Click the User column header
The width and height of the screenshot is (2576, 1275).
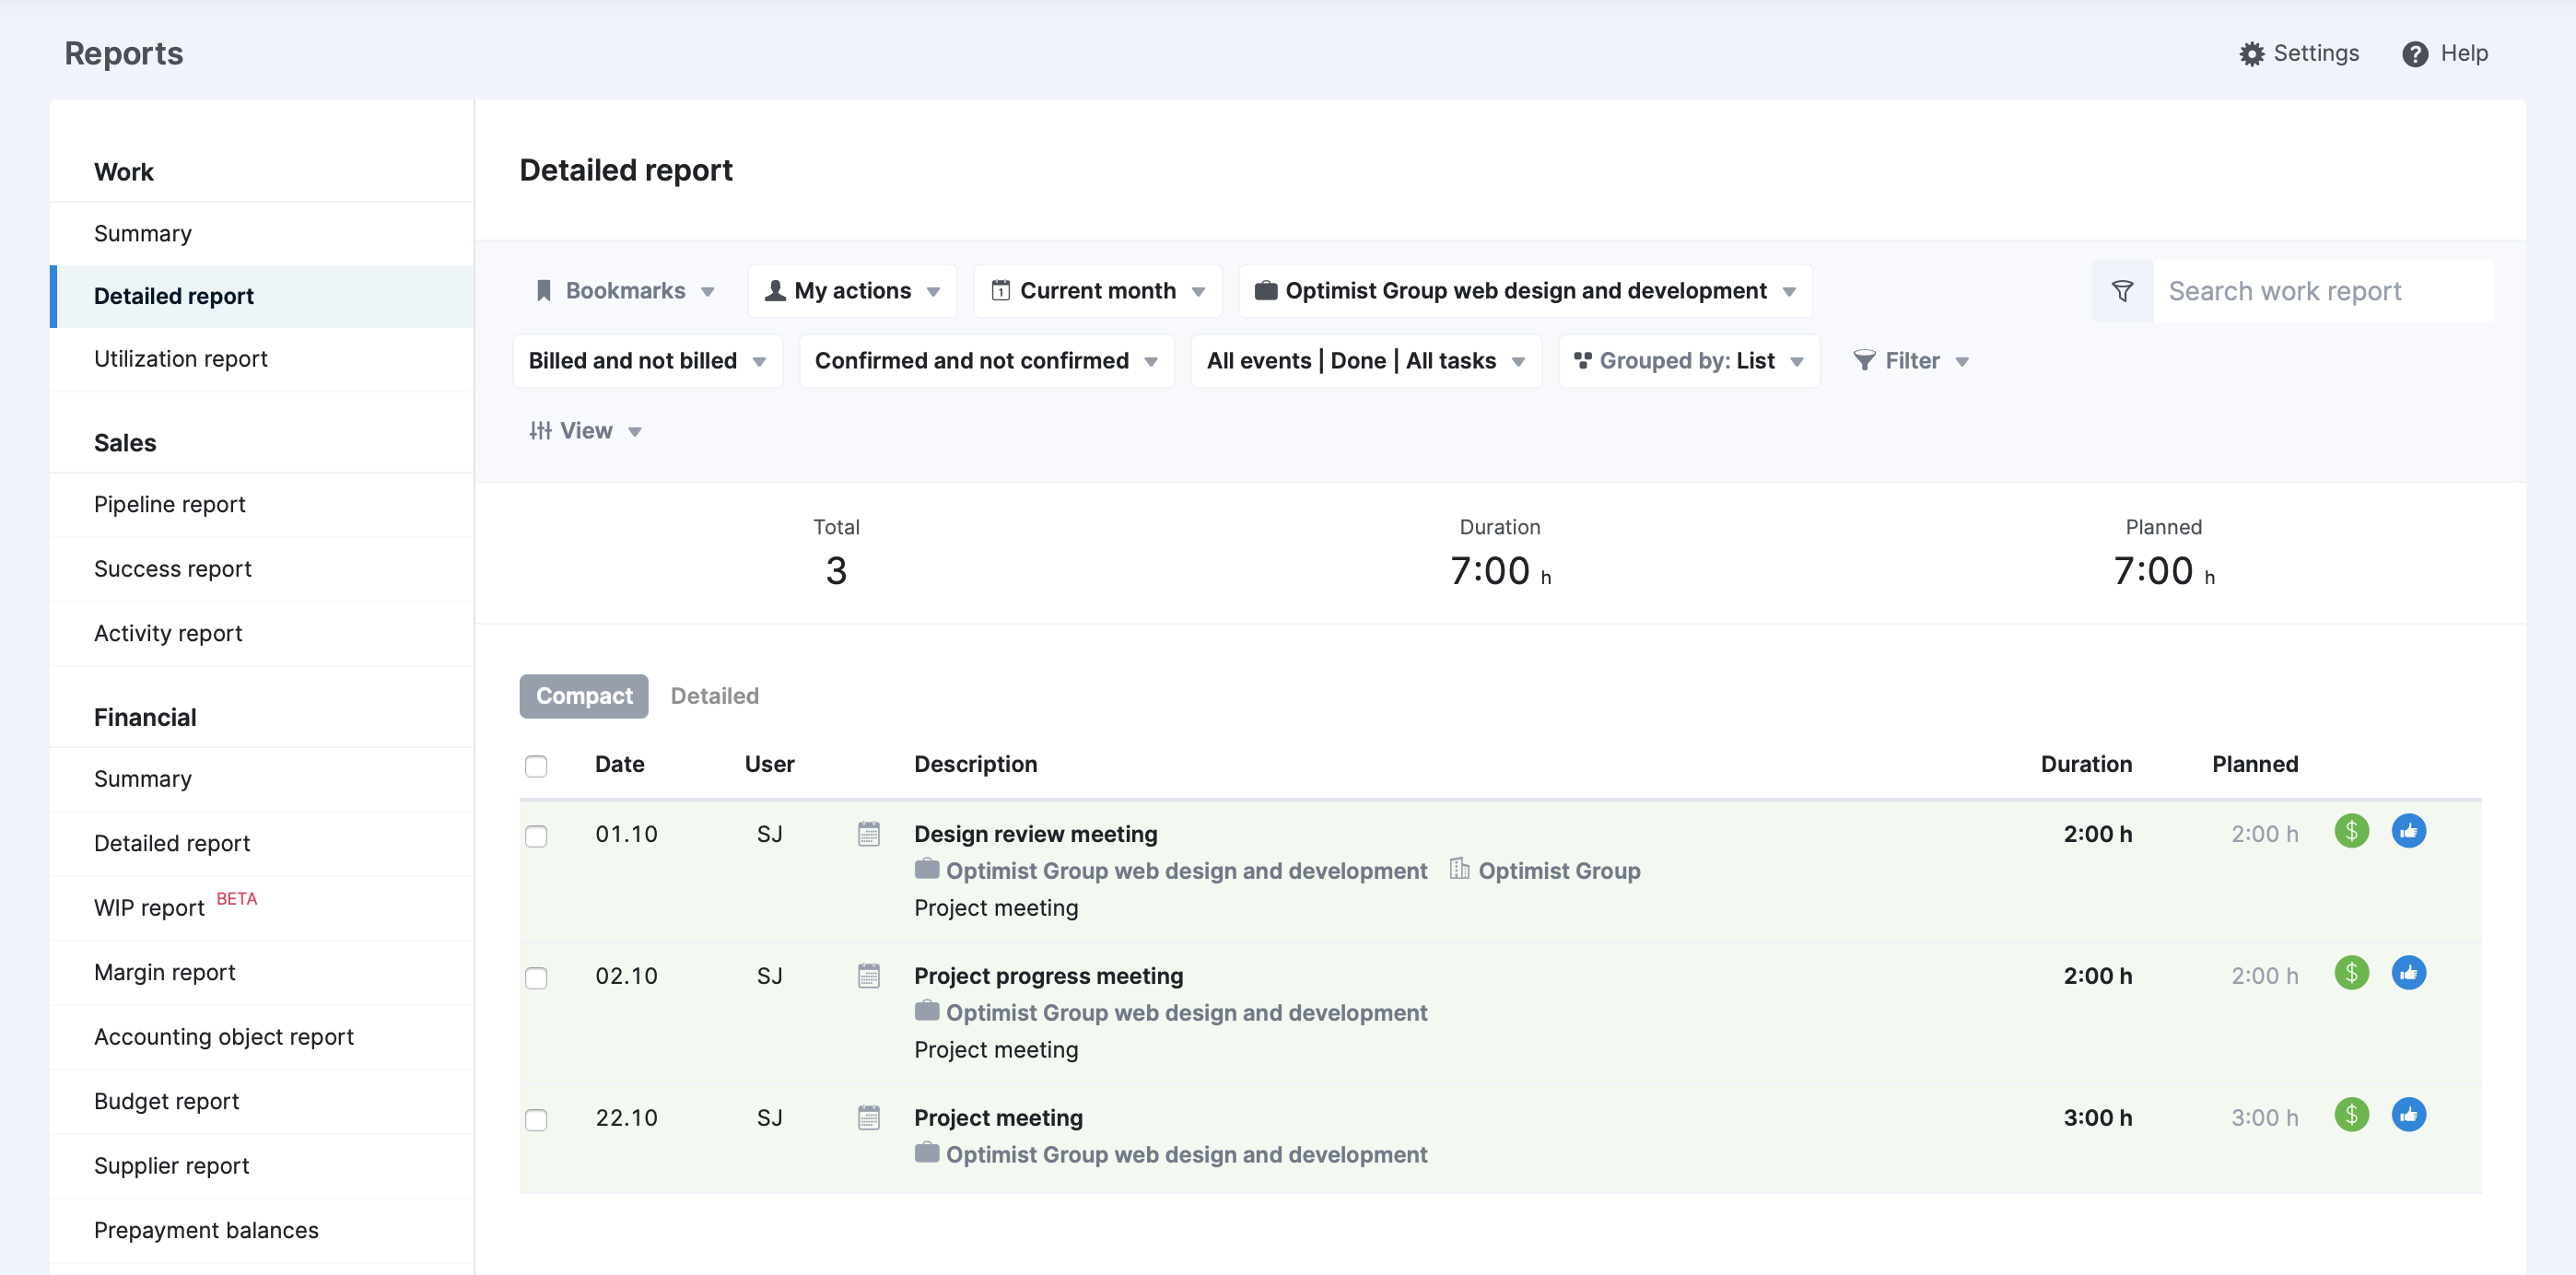(x=769, y=765)
